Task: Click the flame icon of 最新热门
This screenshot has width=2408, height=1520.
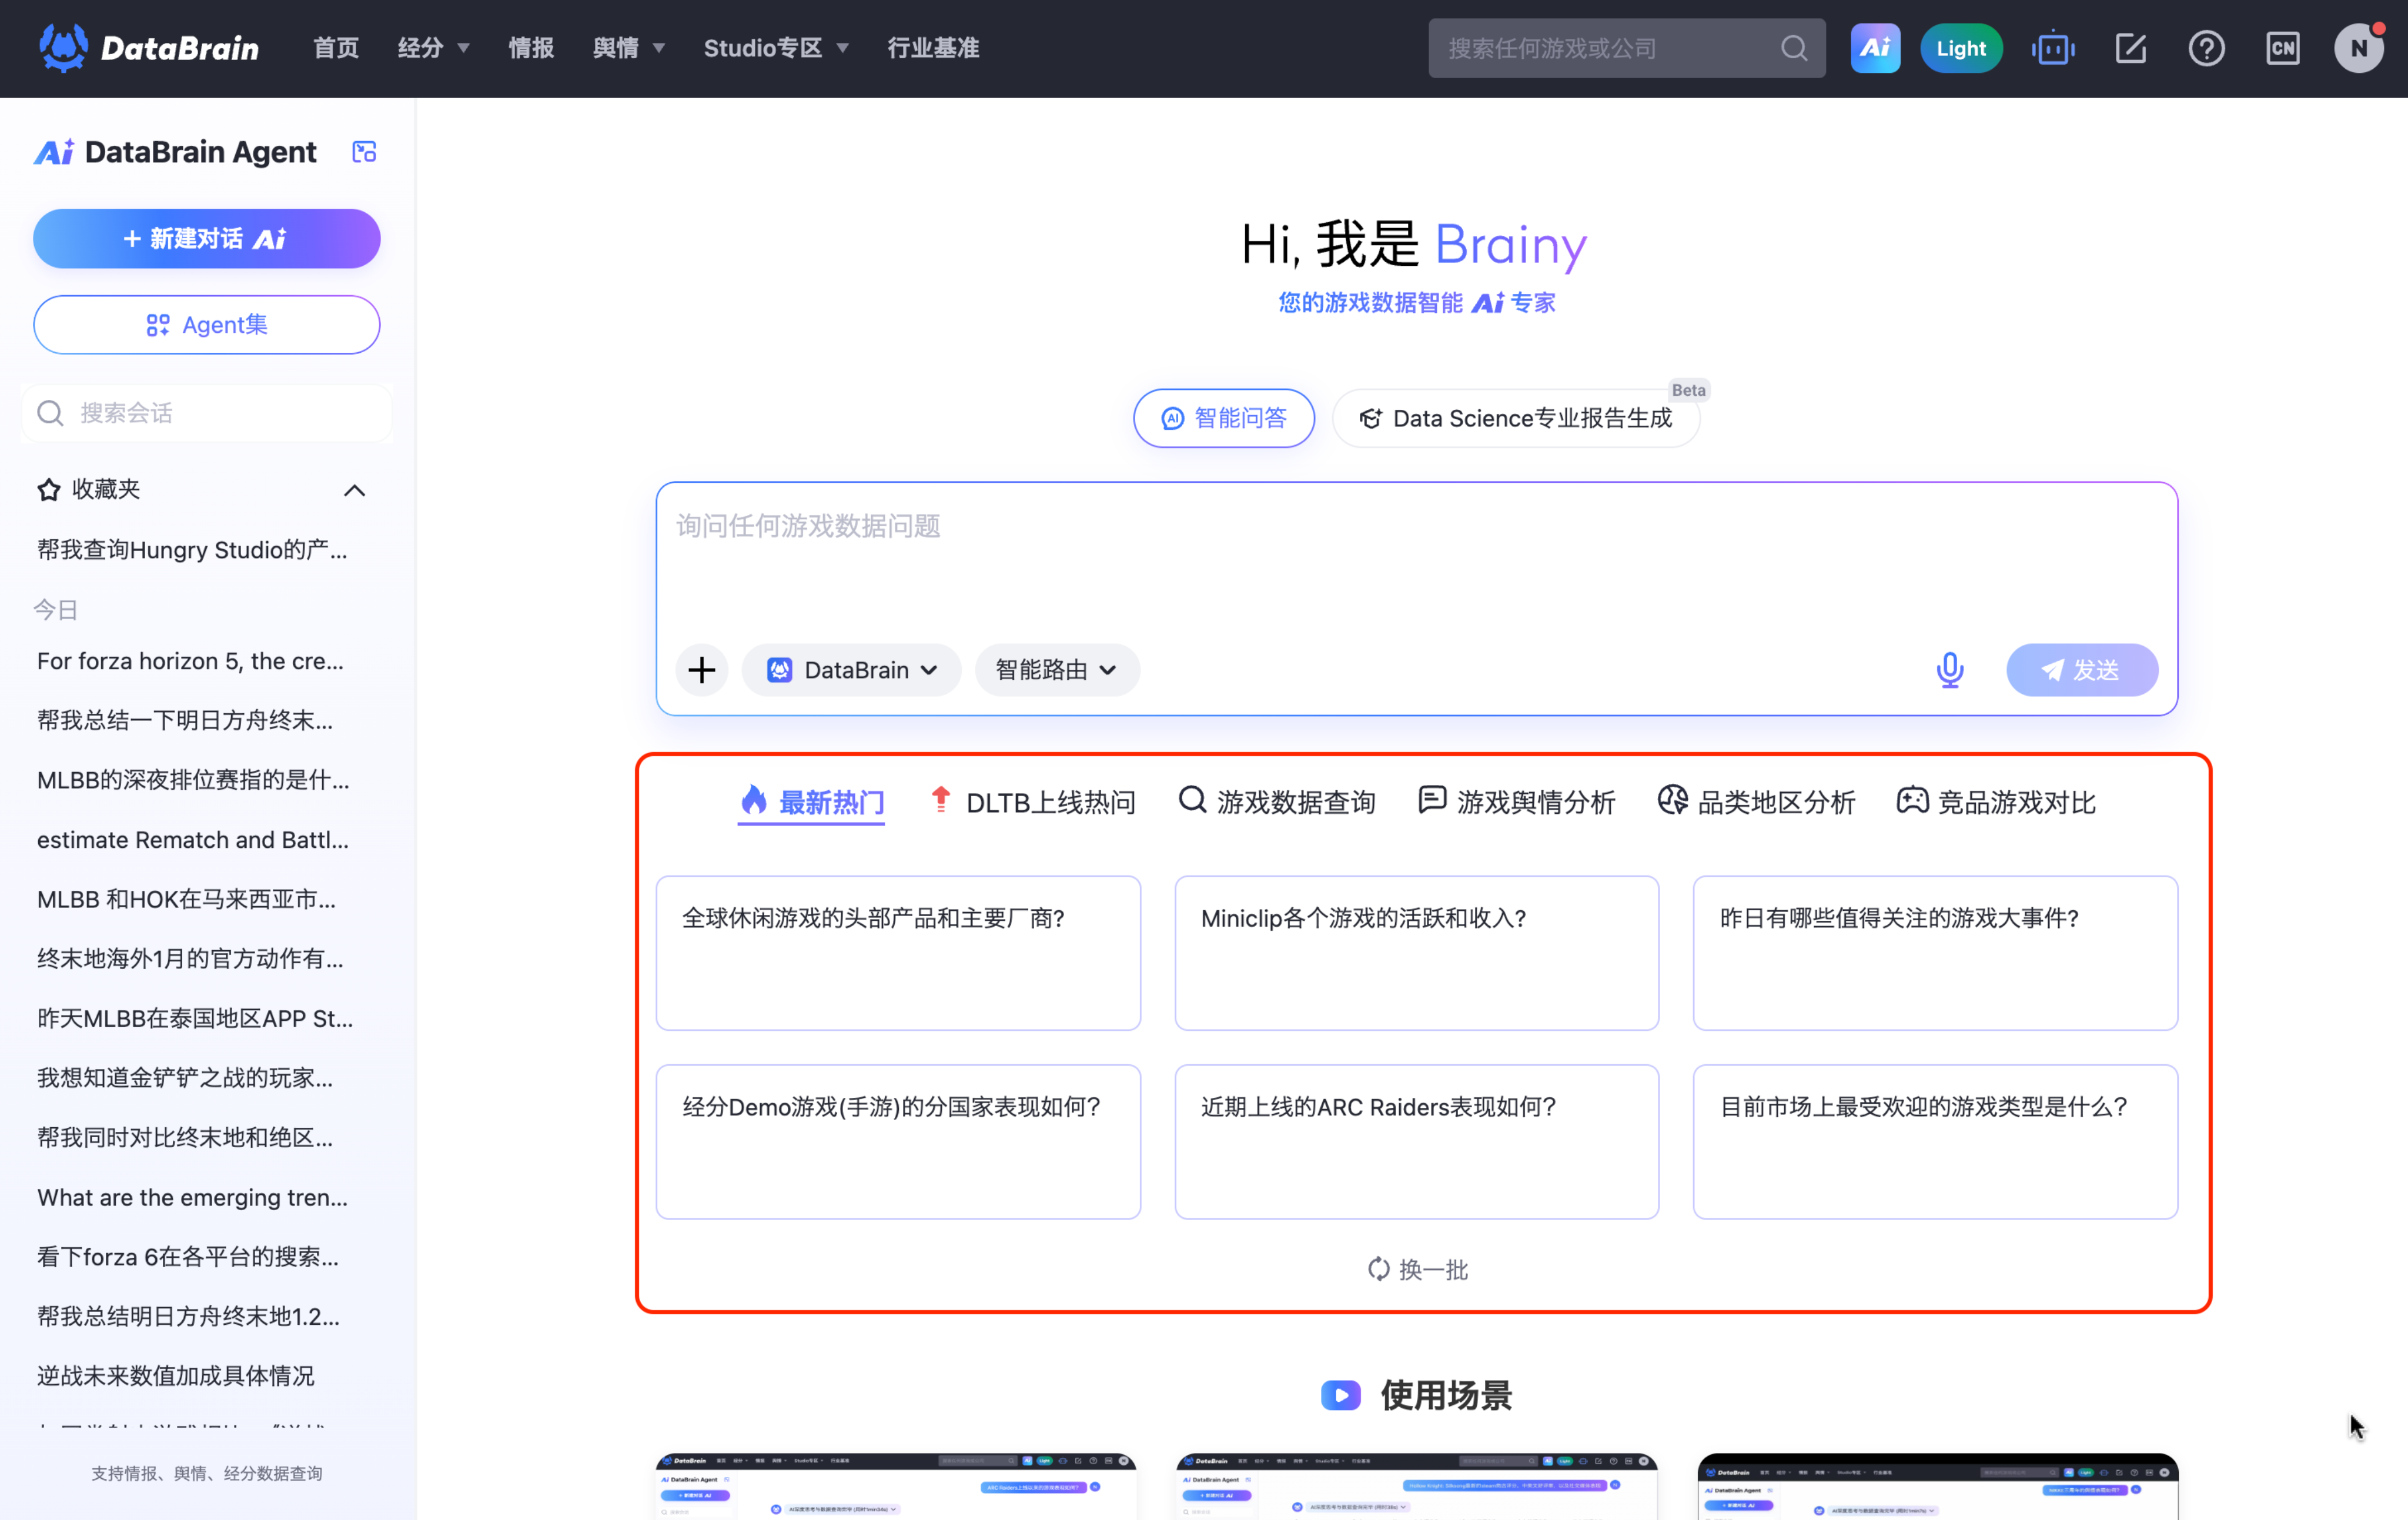Action: [x=754, y=800]
